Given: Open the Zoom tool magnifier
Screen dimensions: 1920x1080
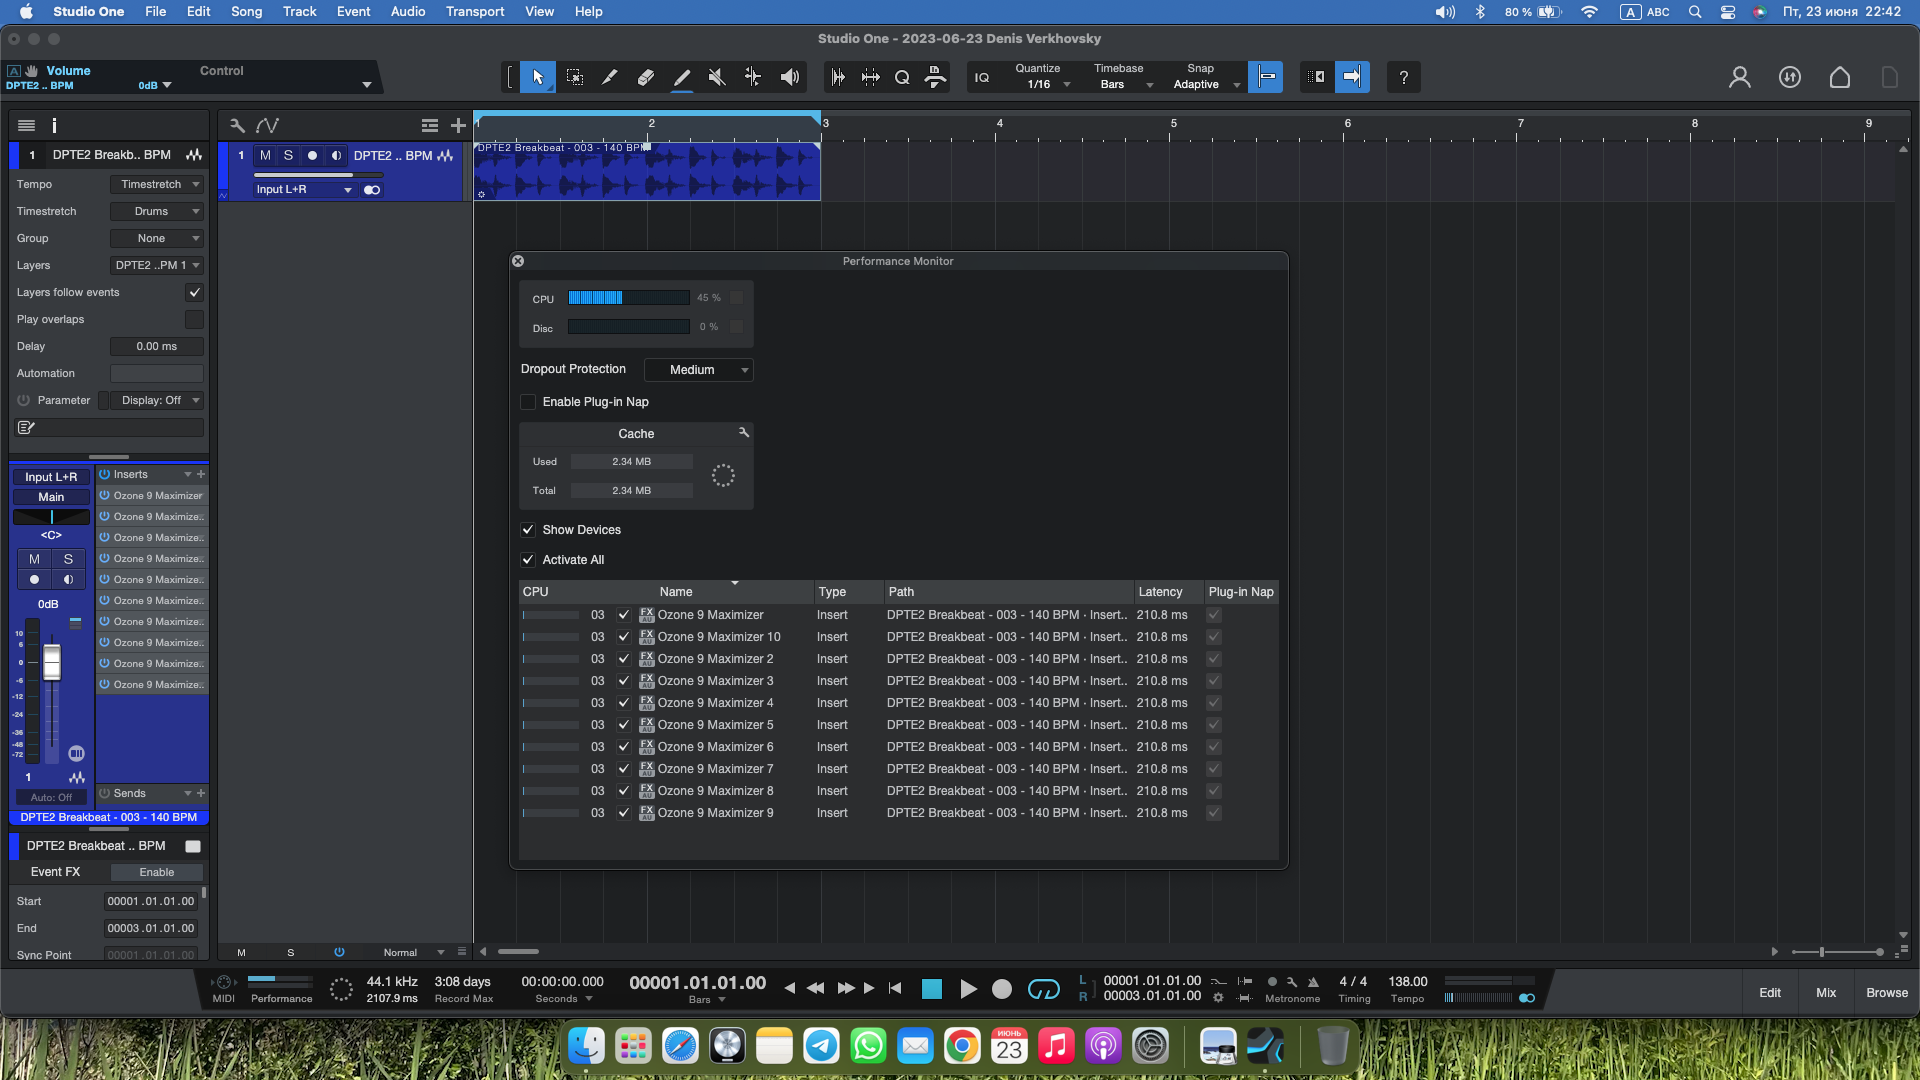Looking at the screenshot, I should coord(902,77).
